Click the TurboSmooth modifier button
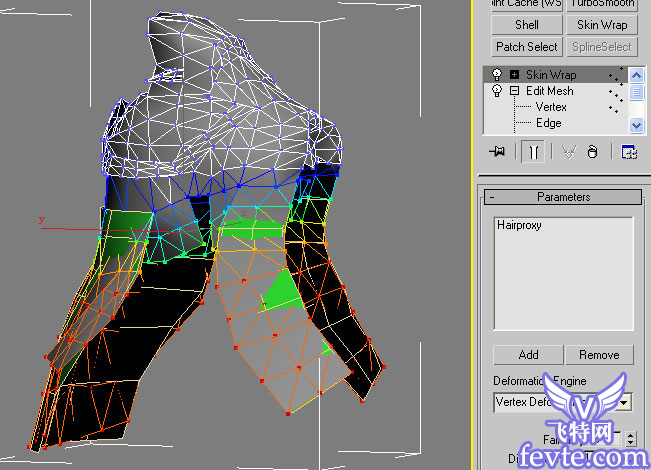Image resolution: width=651 pixels, height=470 pixels. 602,5
